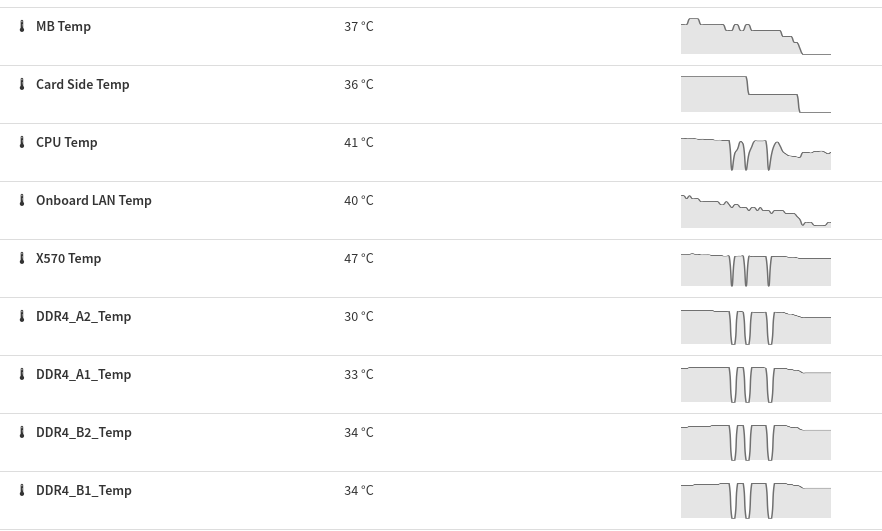
Task: Click the thermometer icon beside X570 Temp
Action: pyautogui.click(x=22, y=258)
